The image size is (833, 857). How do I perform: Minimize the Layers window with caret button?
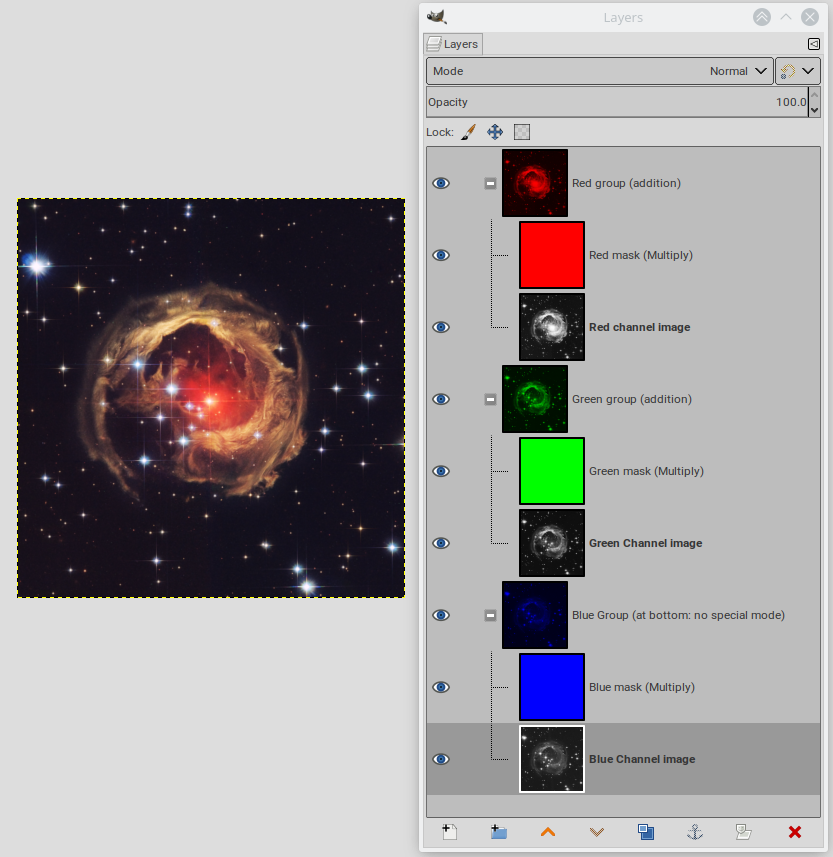pos(786,17)
